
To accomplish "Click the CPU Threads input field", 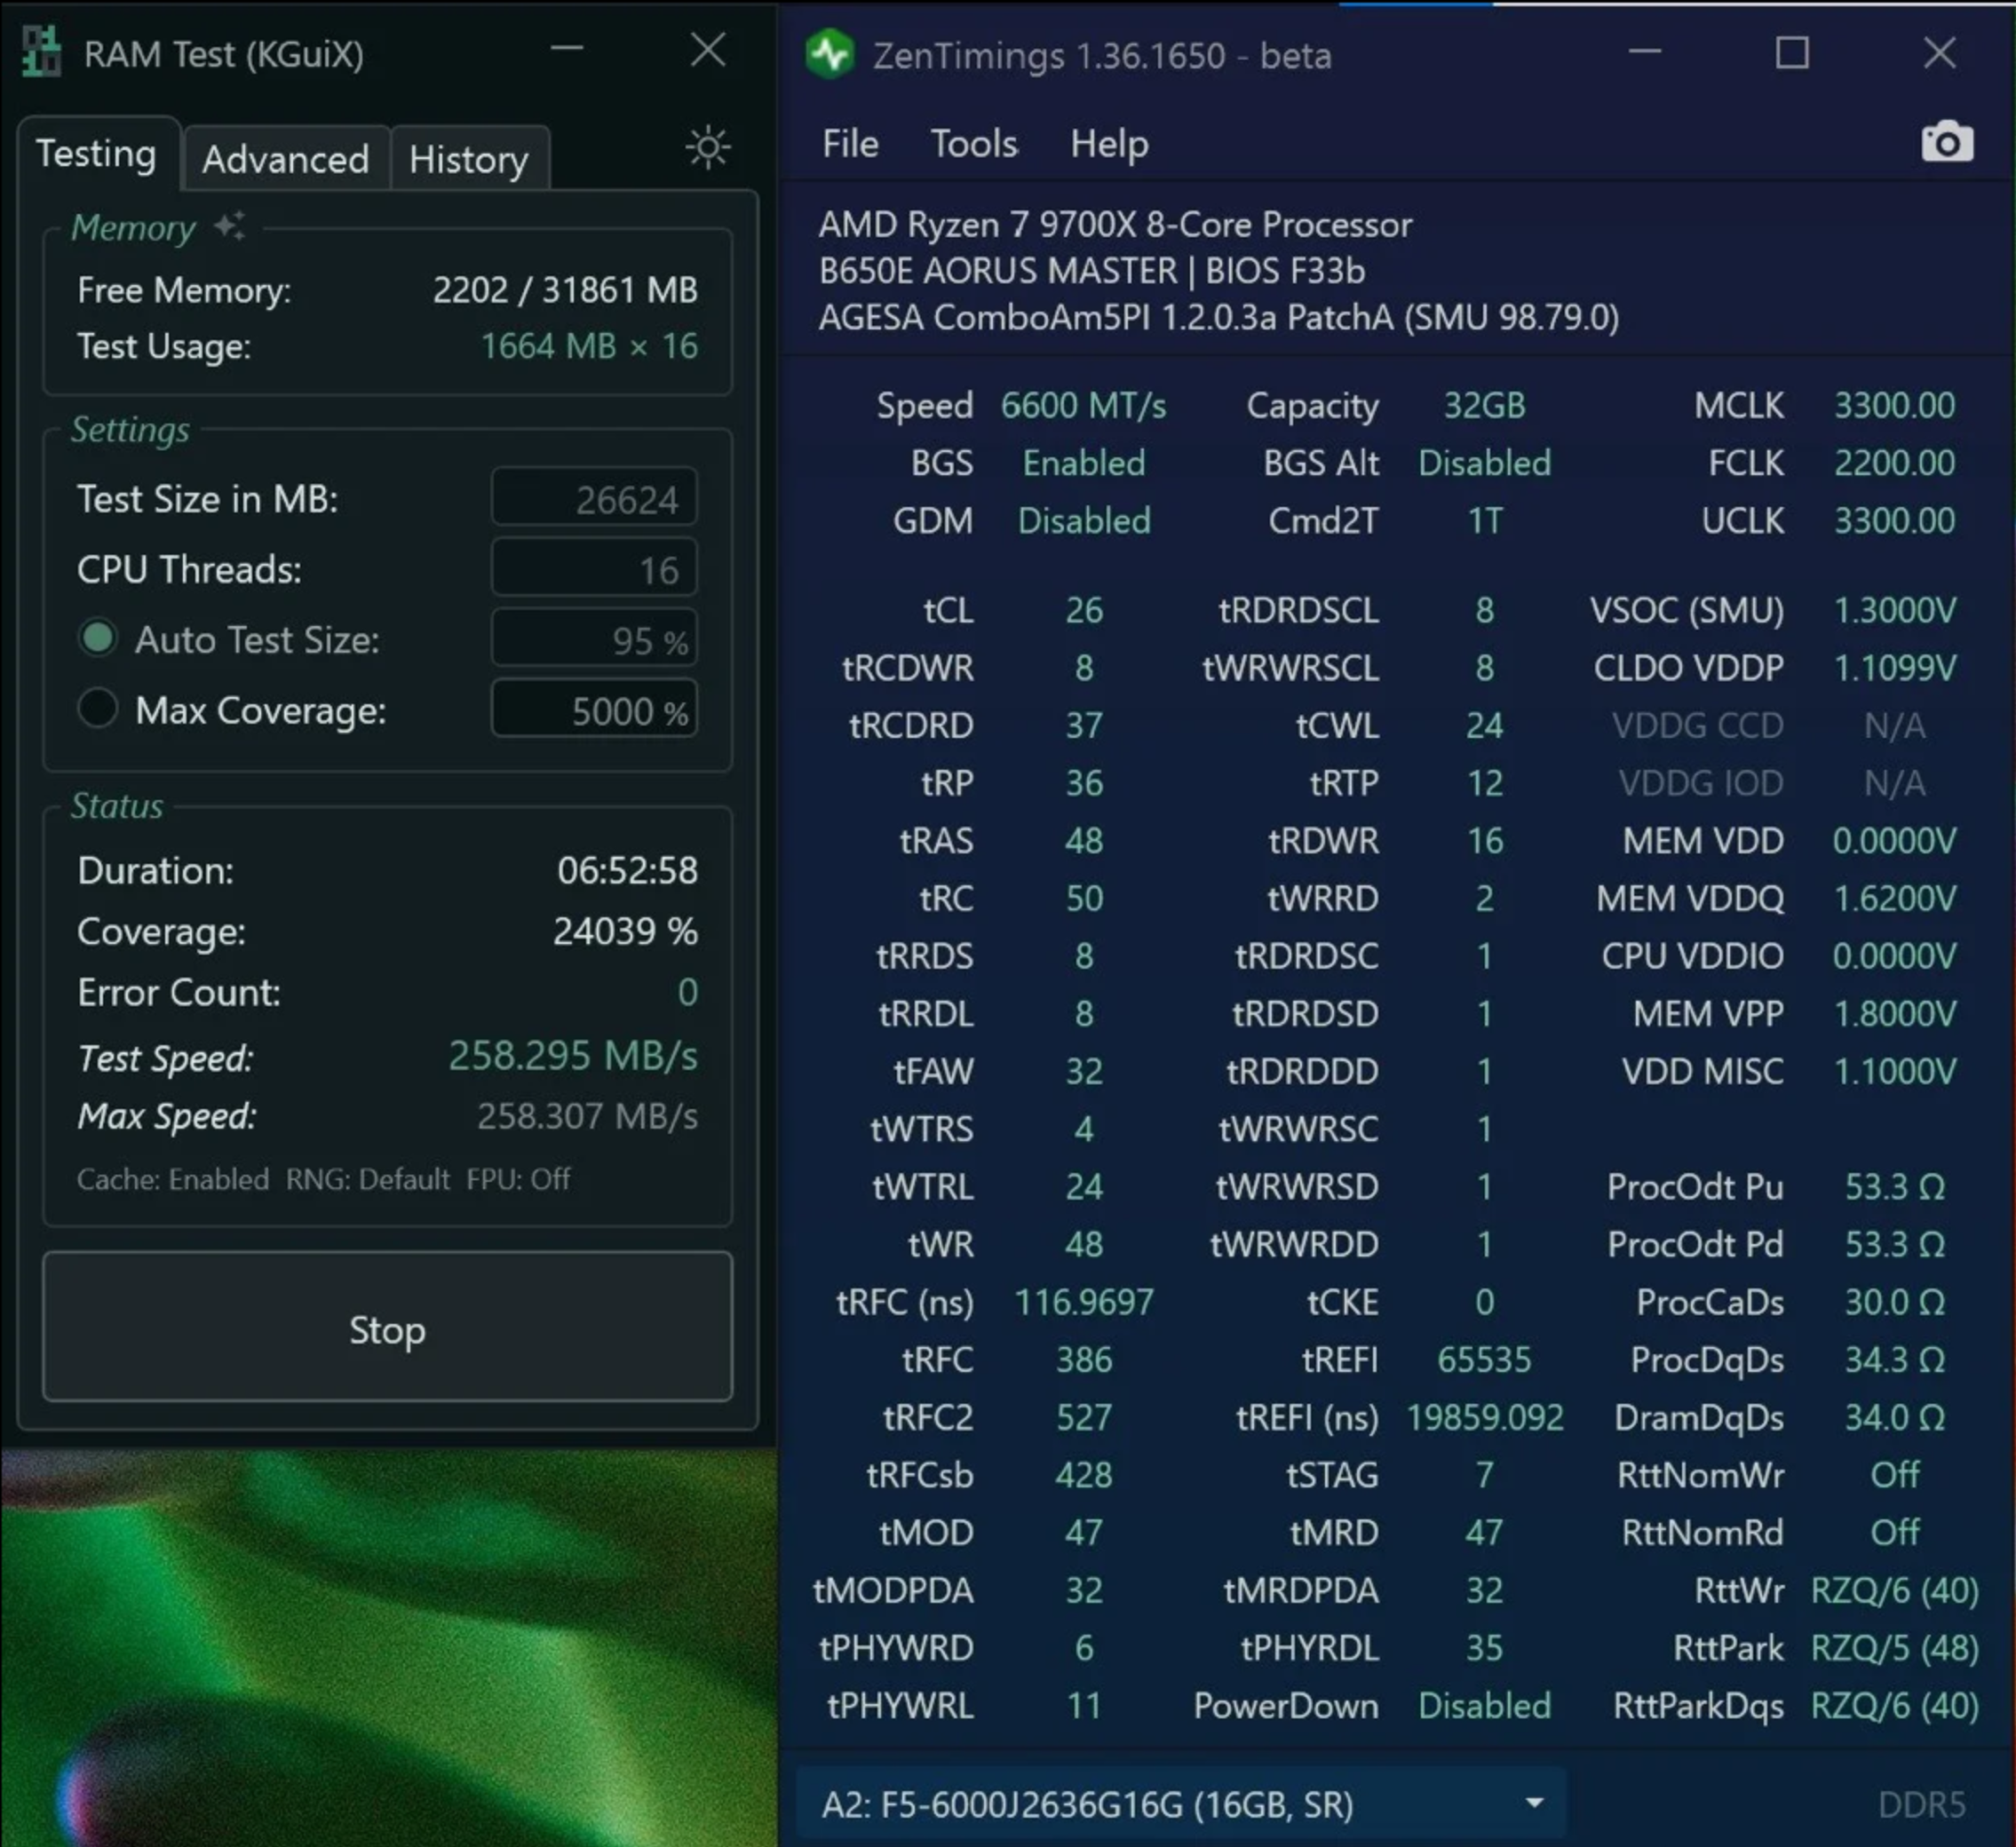I will pyautogui.click(x=594, y=569).
